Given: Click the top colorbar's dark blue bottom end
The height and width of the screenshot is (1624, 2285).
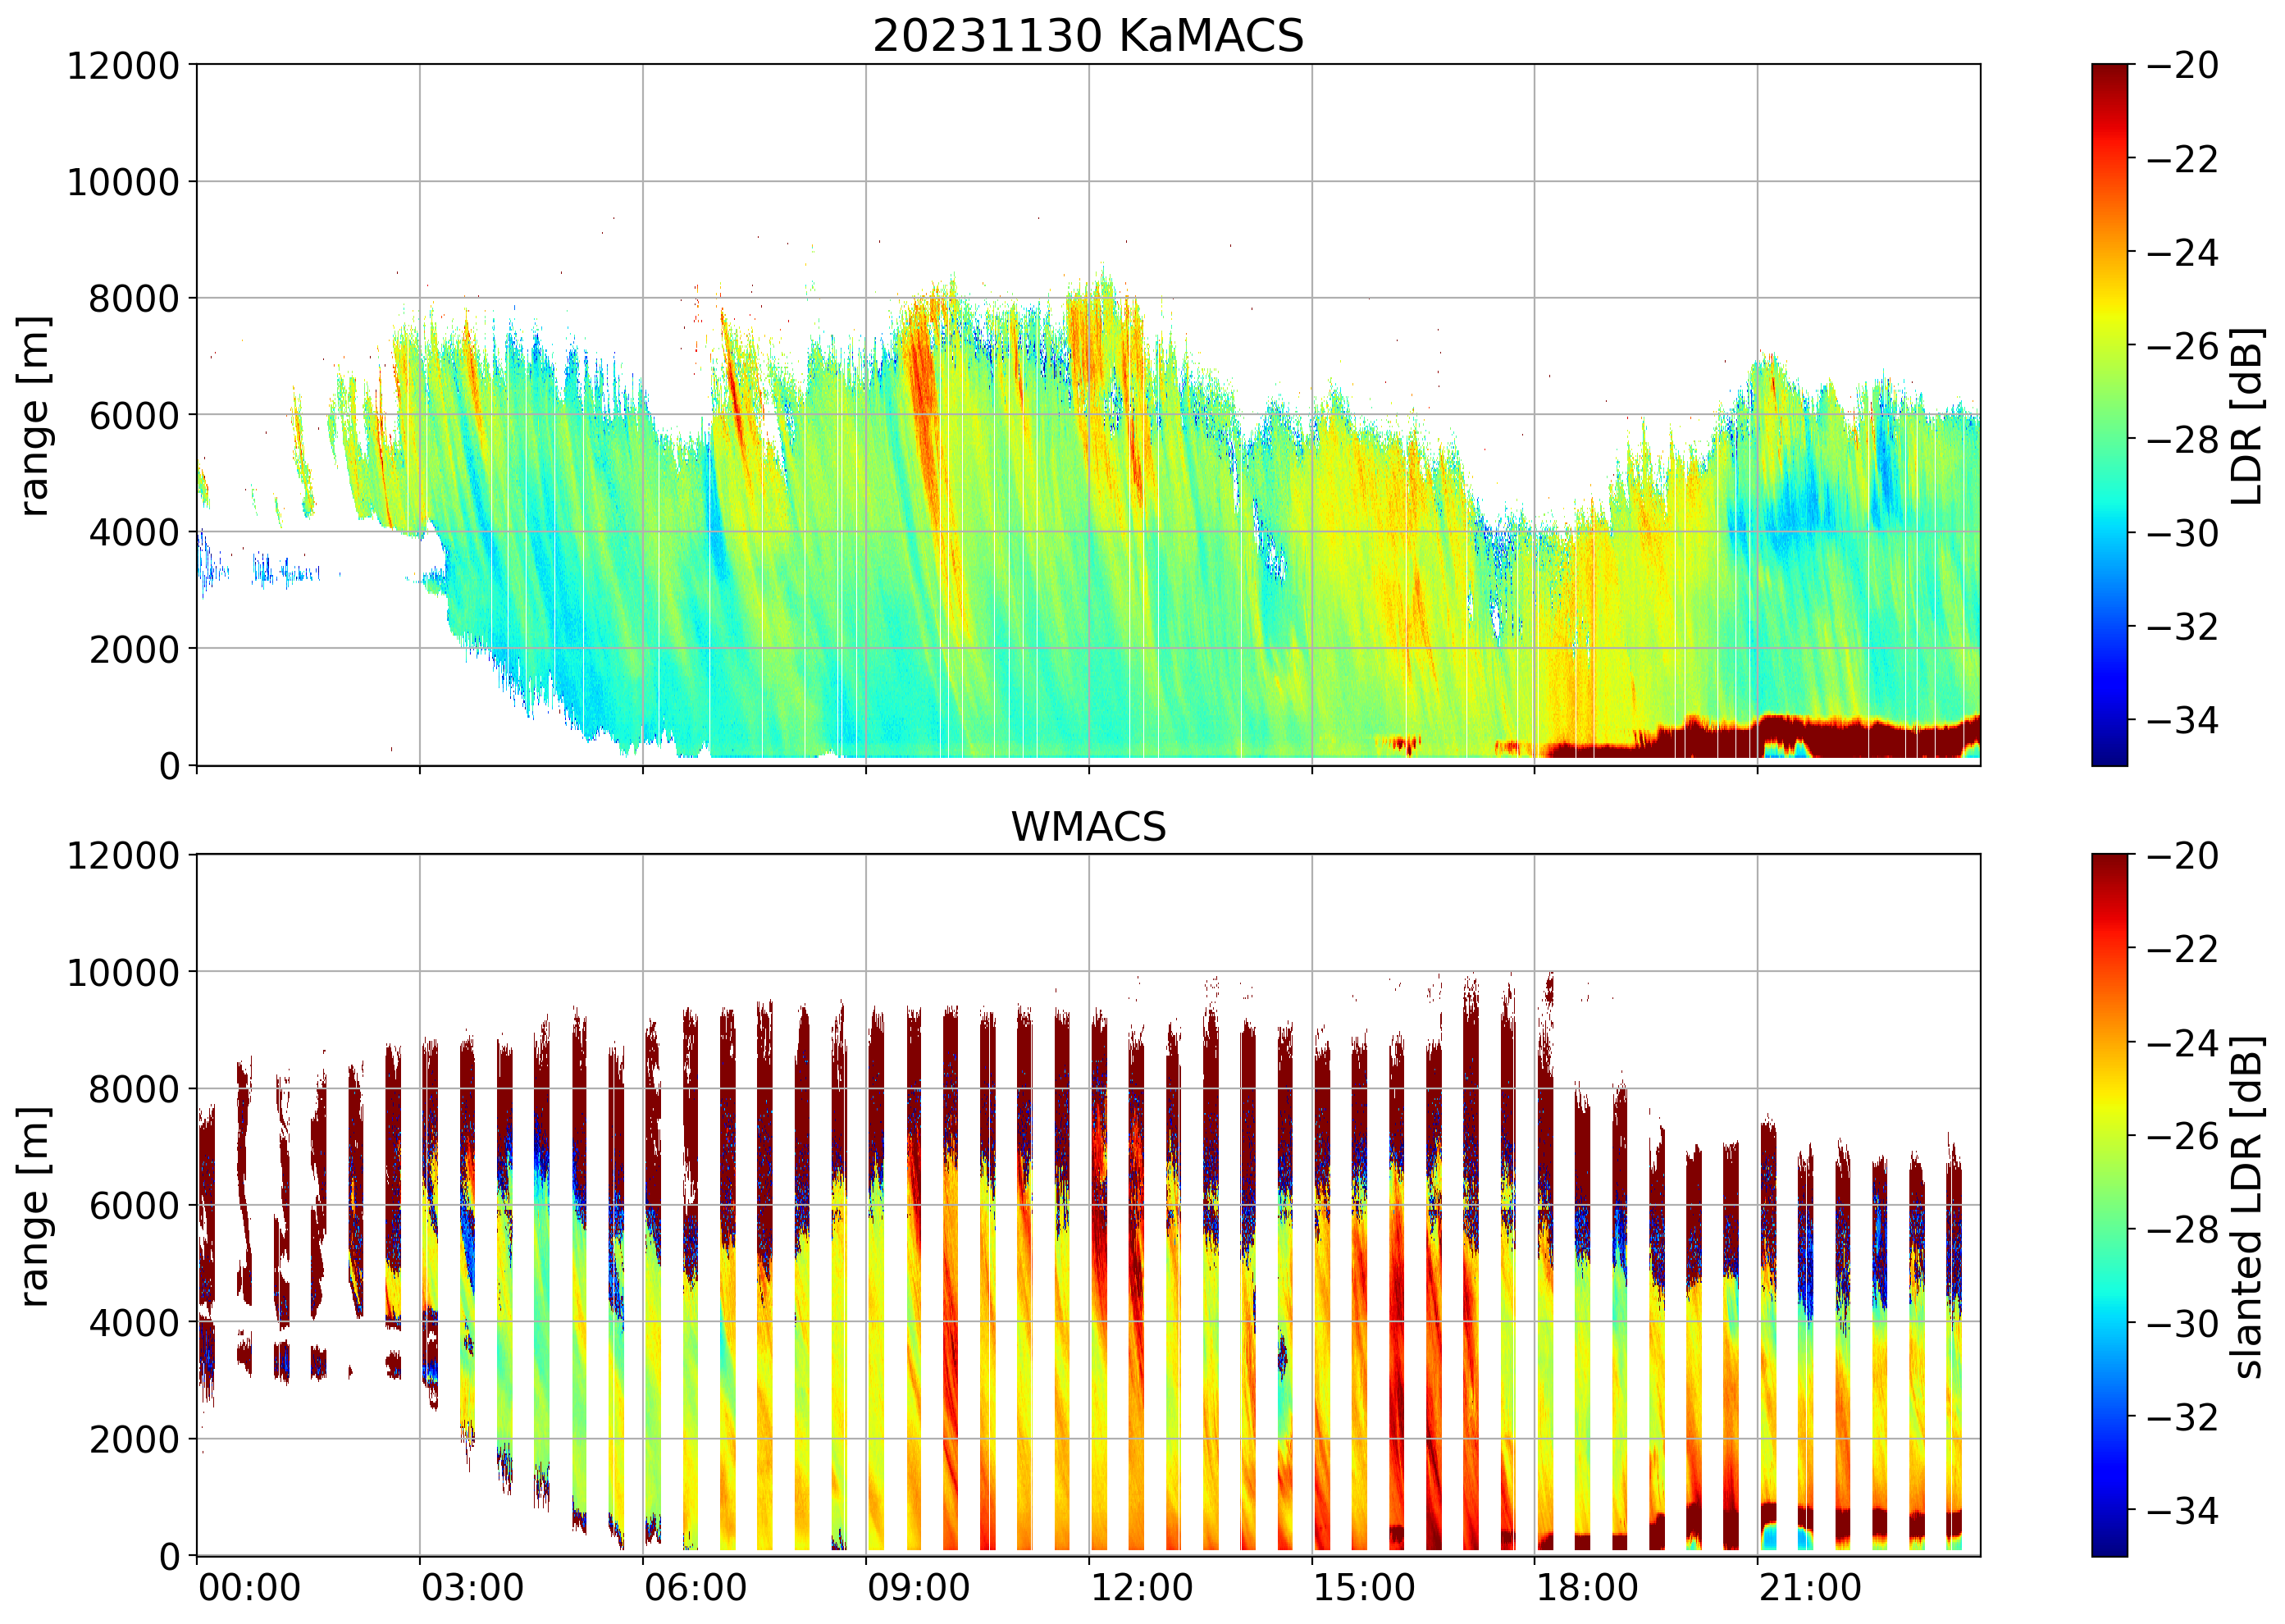Looking at the screenshot, I should (x=2109, y=757).
